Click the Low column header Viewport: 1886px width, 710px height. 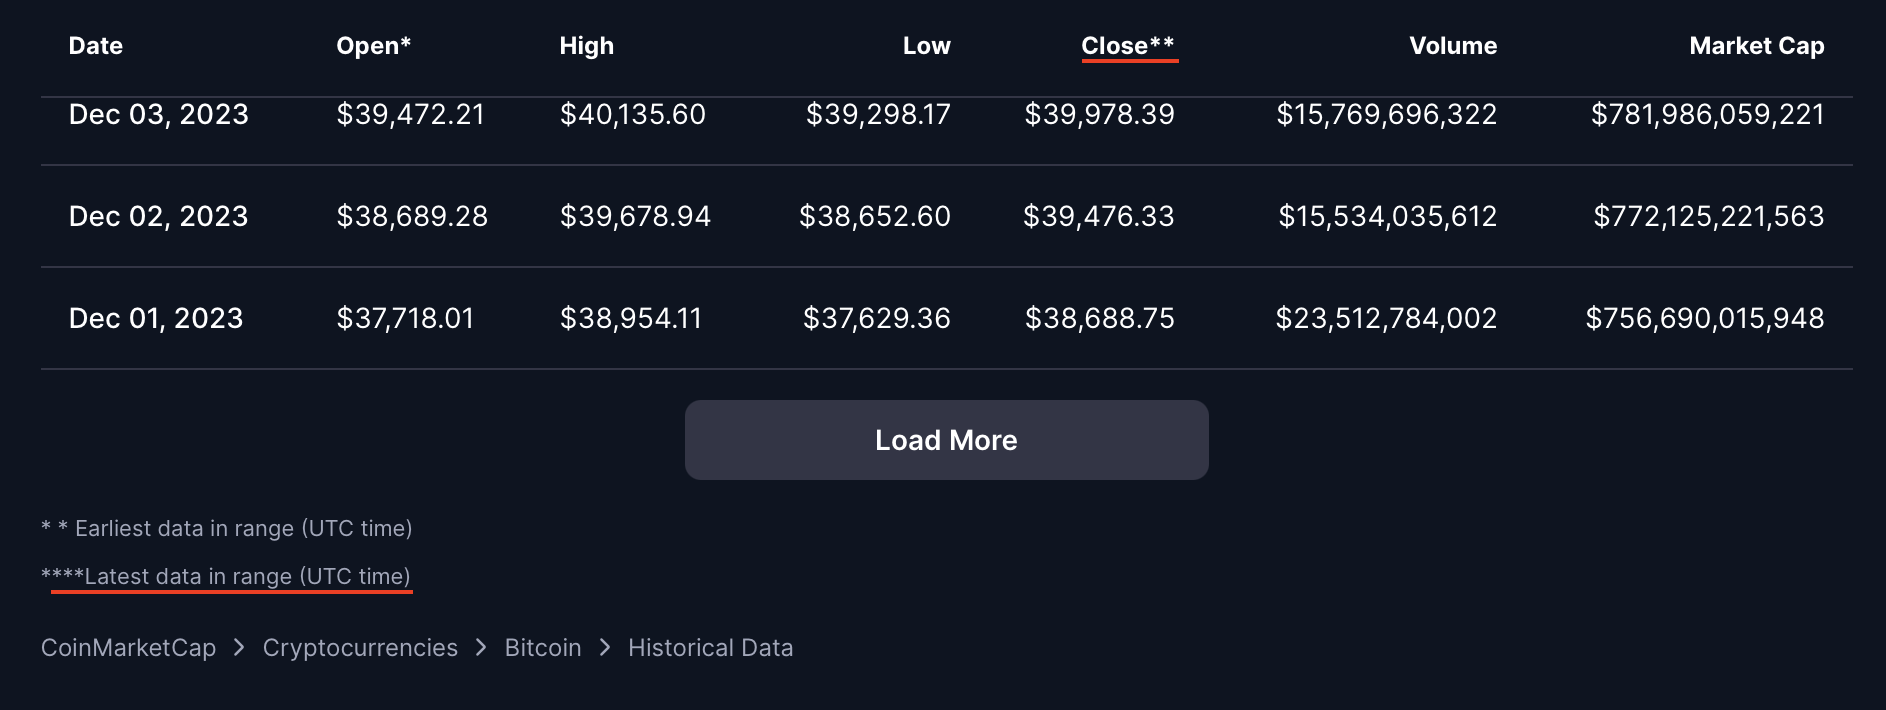tap(926, 46)
